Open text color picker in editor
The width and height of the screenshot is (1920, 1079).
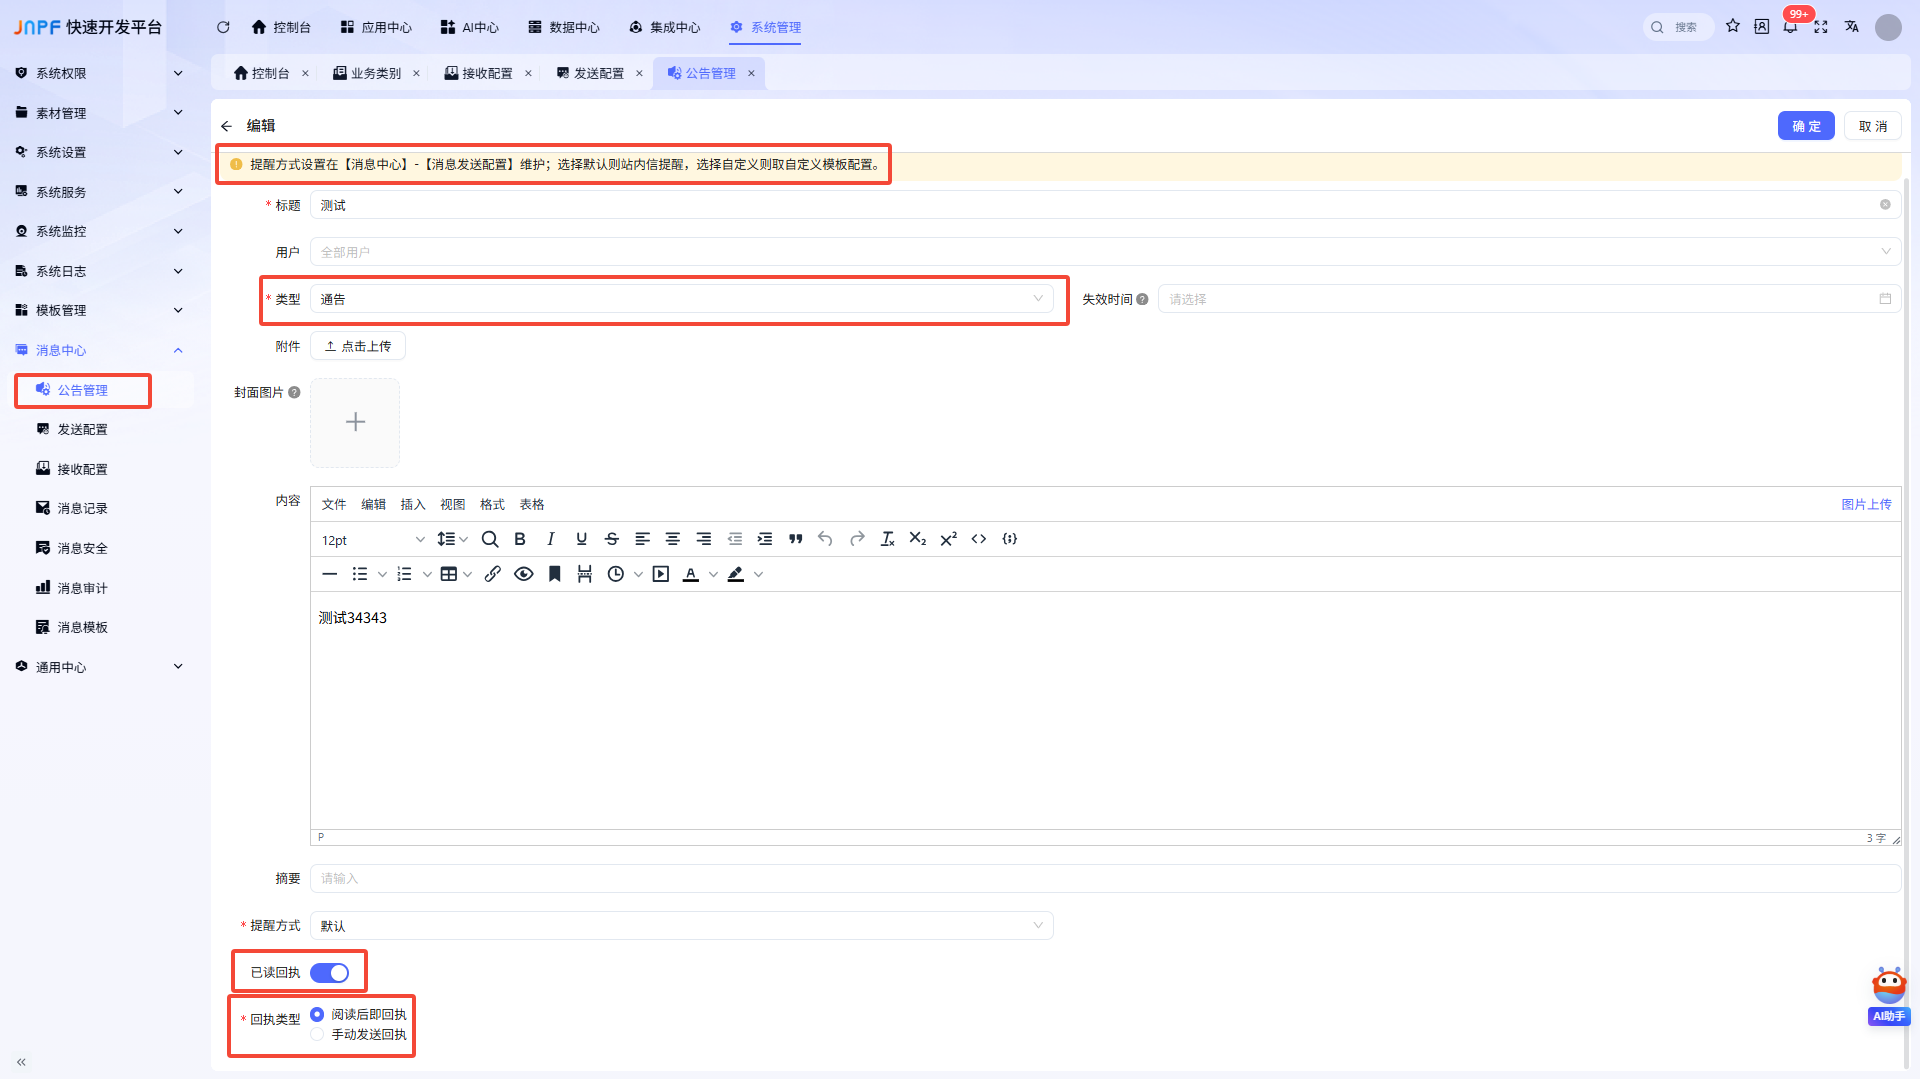(691, 574)
